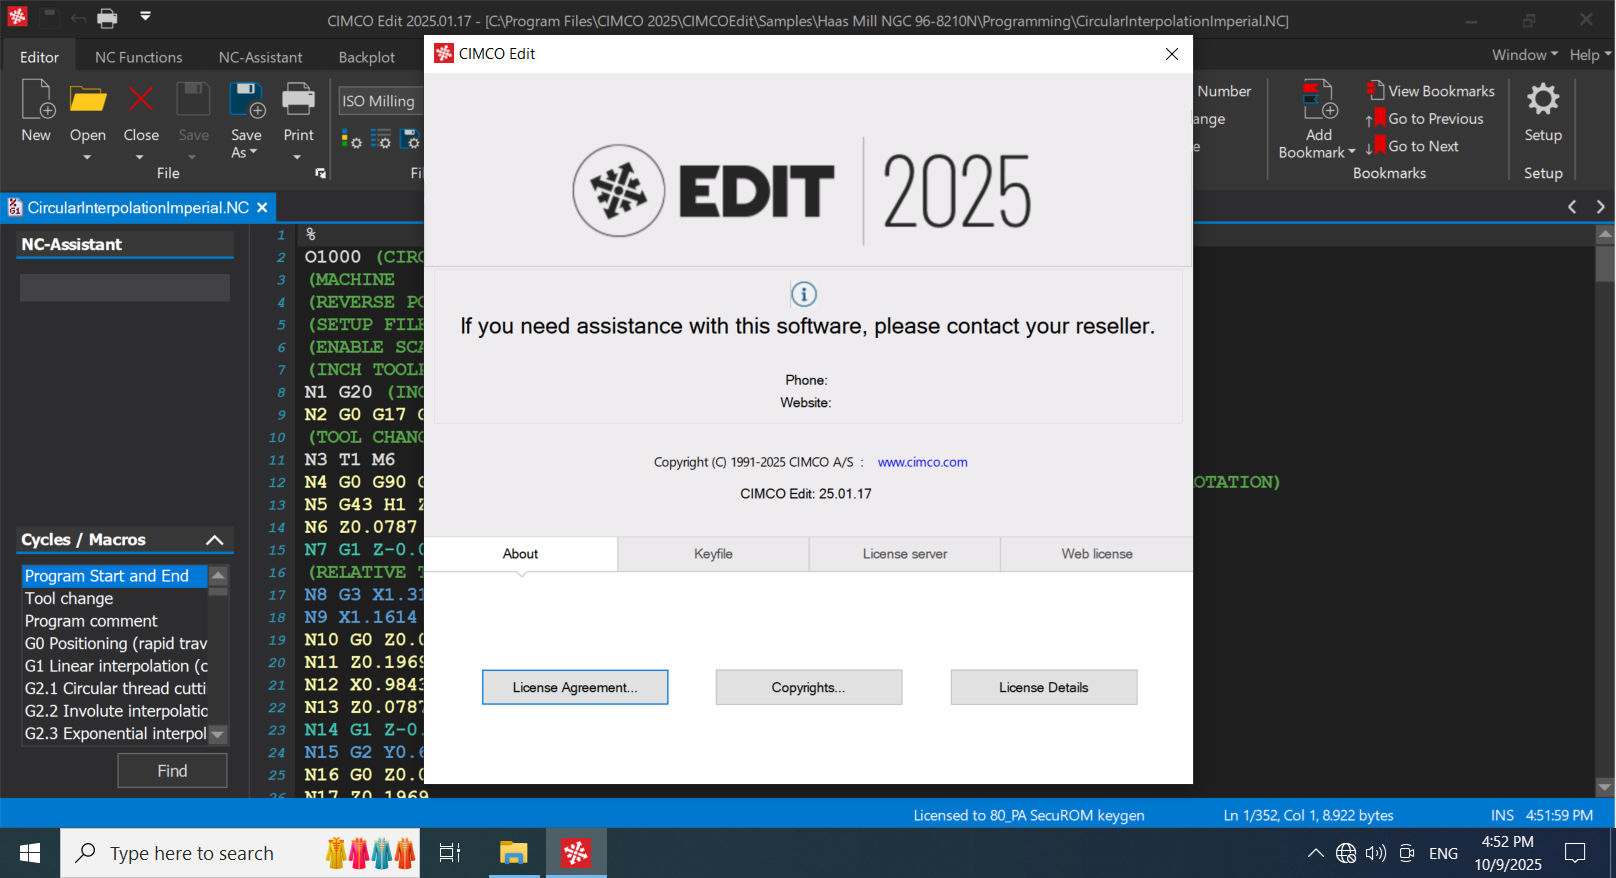Screen dimensions: 1616x878
Task: Open notification center icon
Action: (1576, 853)
